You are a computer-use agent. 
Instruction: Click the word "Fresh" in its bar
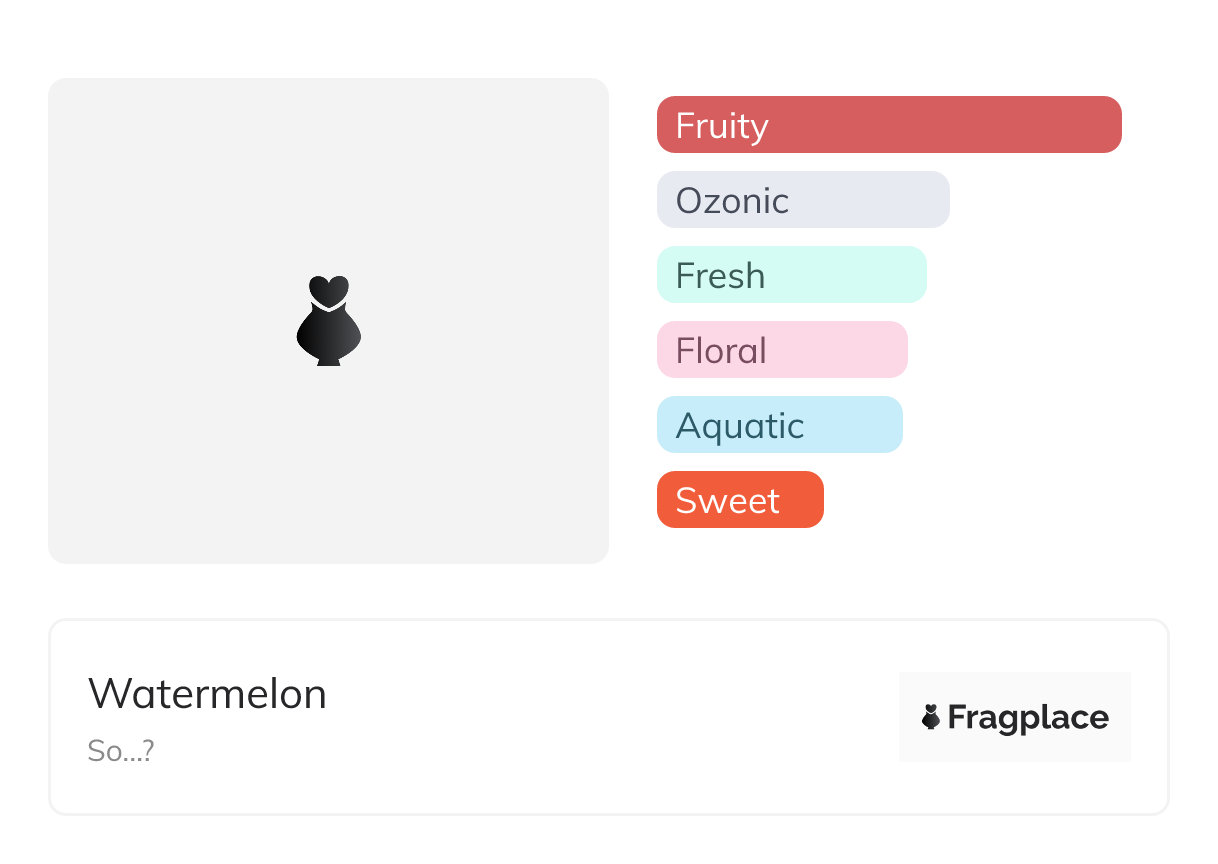720,276
